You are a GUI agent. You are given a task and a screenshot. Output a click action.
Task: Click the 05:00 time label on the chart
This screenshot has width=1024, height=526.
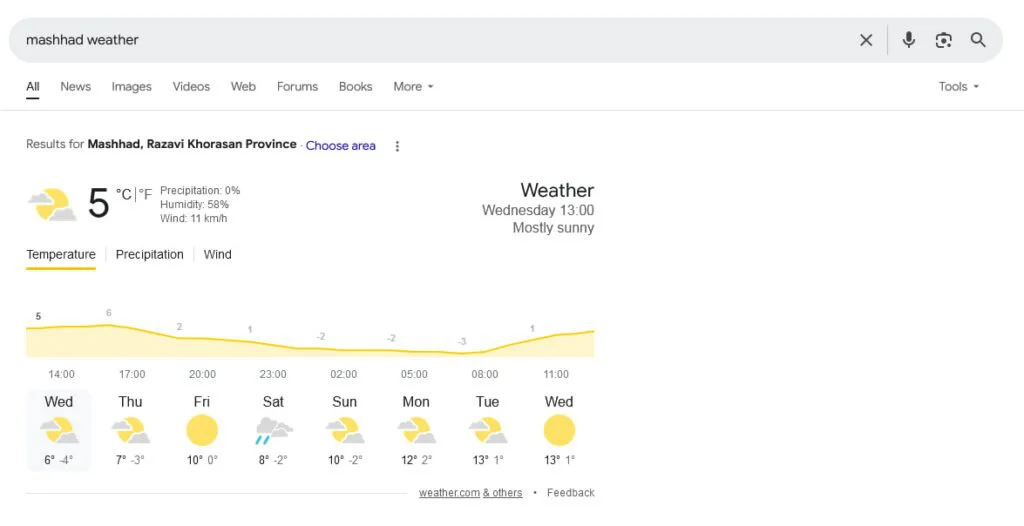click(414, 374)
